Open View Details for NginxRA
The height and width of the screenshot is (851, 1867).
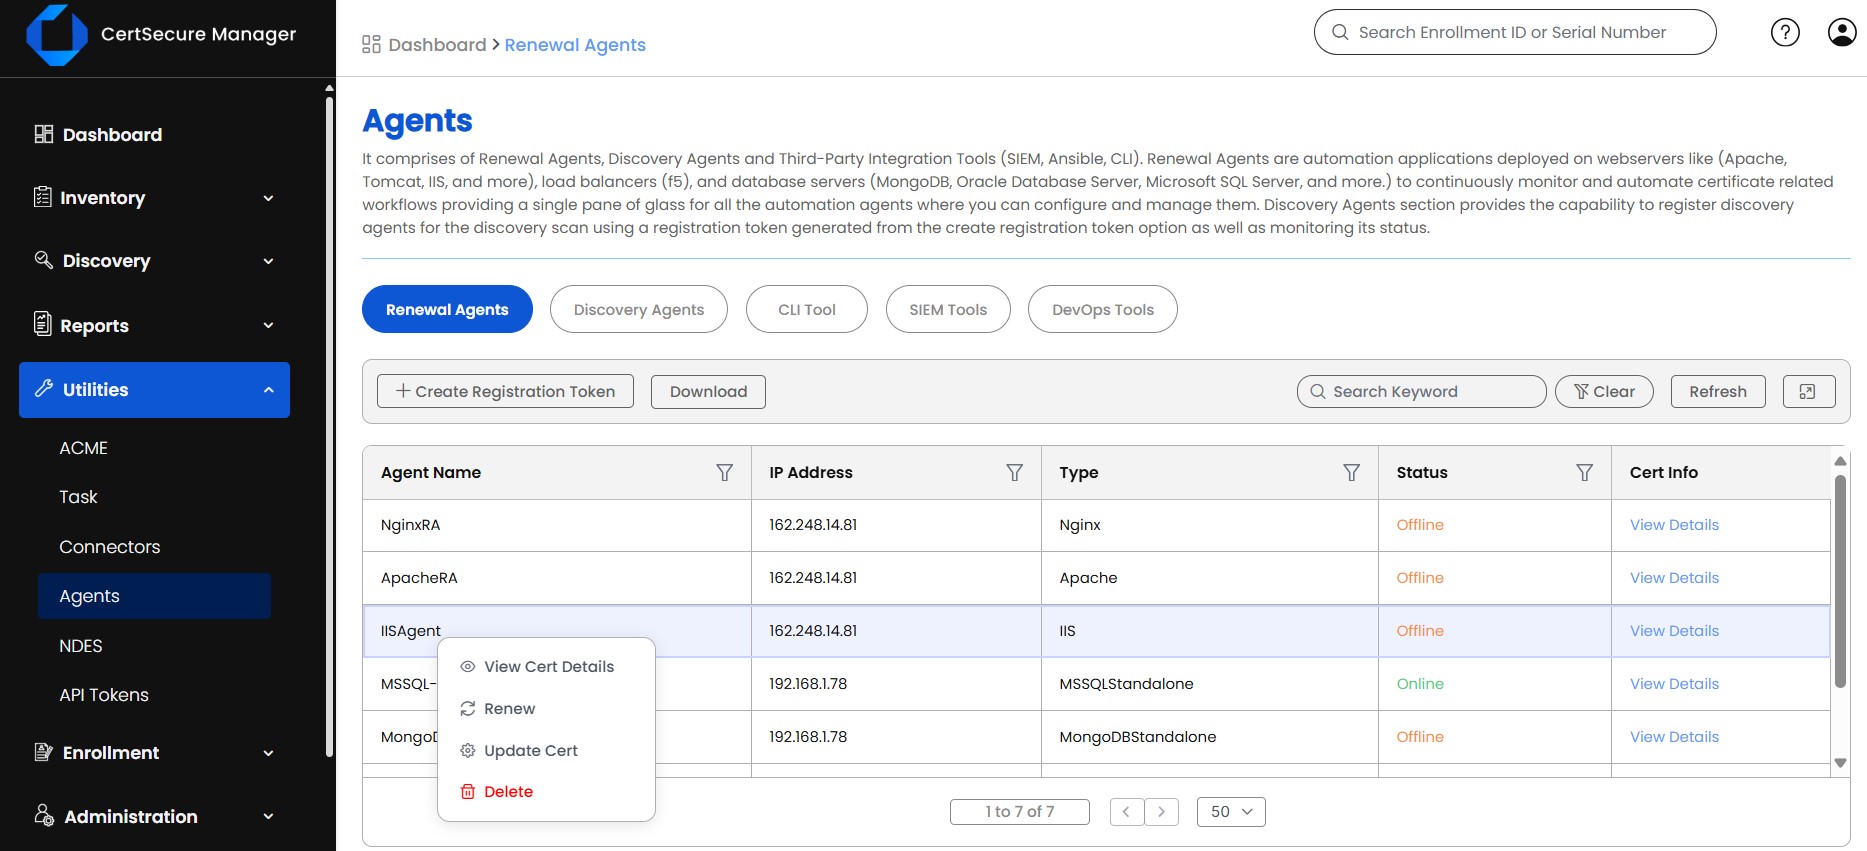(x=1674, y=525)
